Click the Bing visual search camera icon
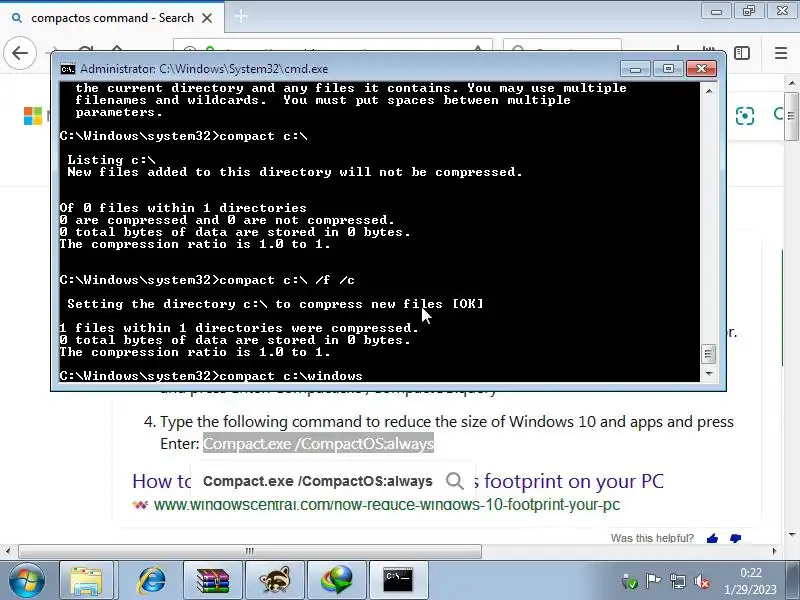The height and width of the screenshot is (600, 800). [745, 116]
